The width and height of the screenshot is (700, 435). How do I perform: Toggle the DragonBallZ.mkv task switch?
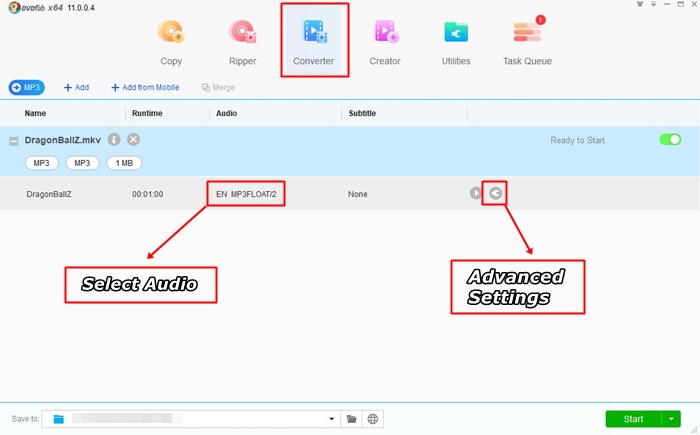pos(670,140)
